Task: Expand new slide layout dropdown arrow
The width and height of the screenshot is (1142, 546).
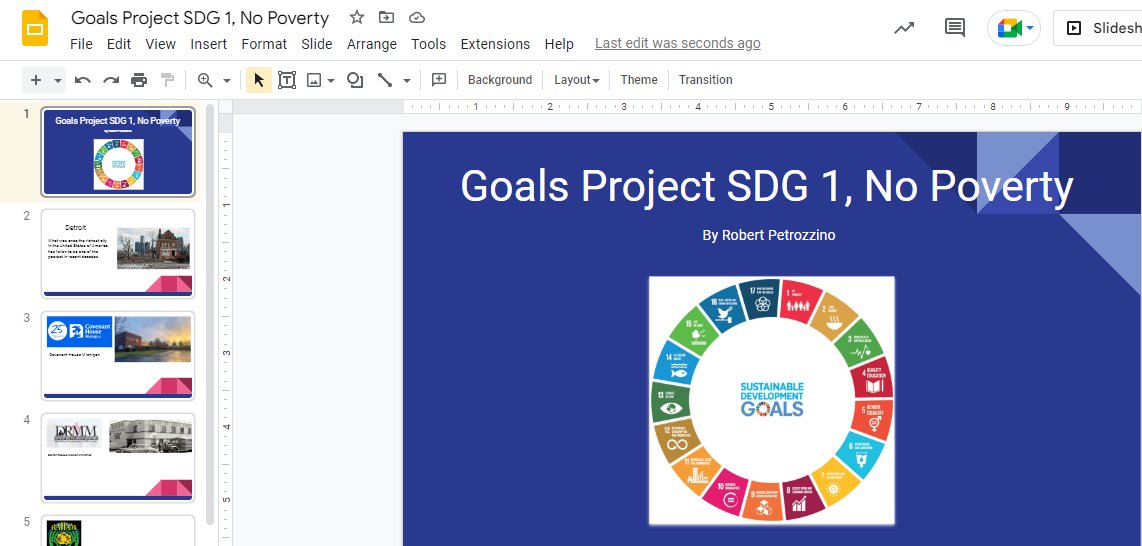Action: pyautogui.click(x=58, y=81)
